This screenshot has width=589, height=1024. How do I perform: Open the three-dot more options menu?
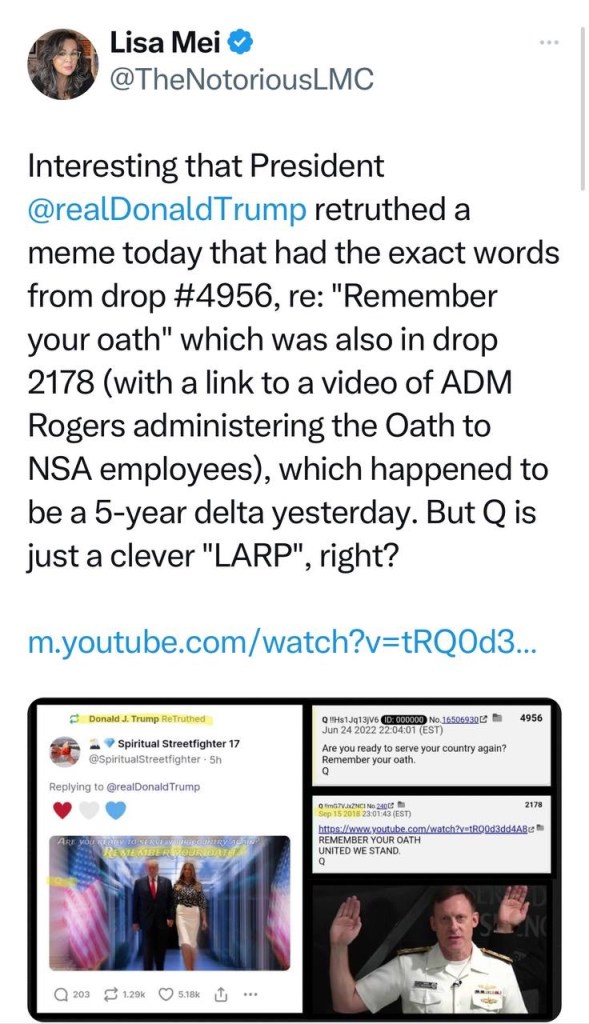(549, 42)
